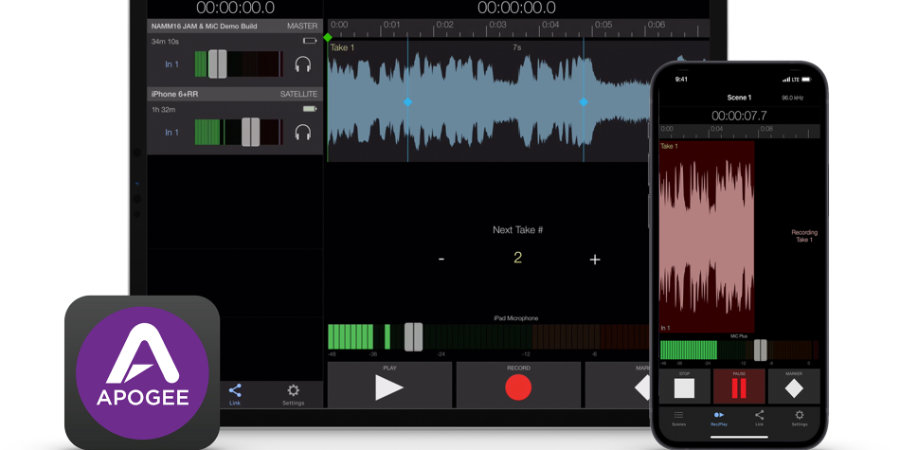Tap the red Pause button on iPhone

click(x=739, y=386)
